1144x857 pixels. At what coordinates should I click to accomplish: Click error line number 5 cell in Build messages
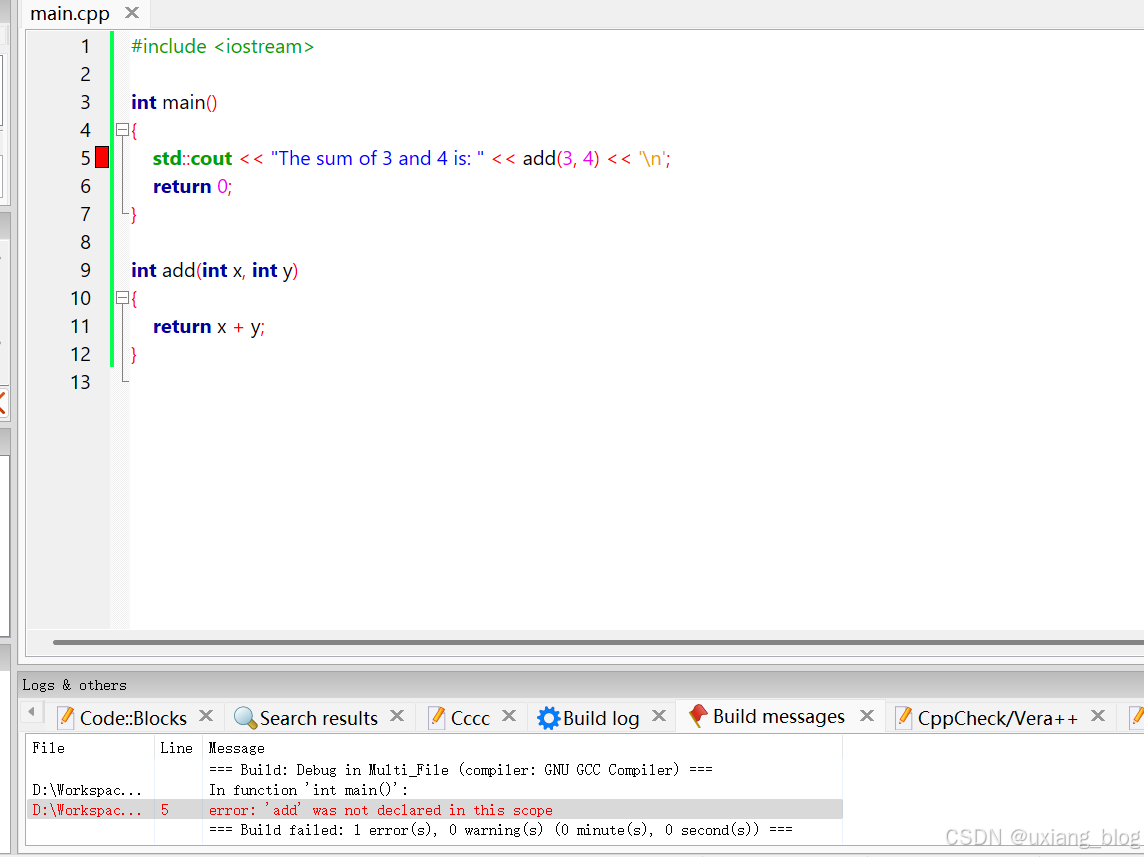point(165,810)
